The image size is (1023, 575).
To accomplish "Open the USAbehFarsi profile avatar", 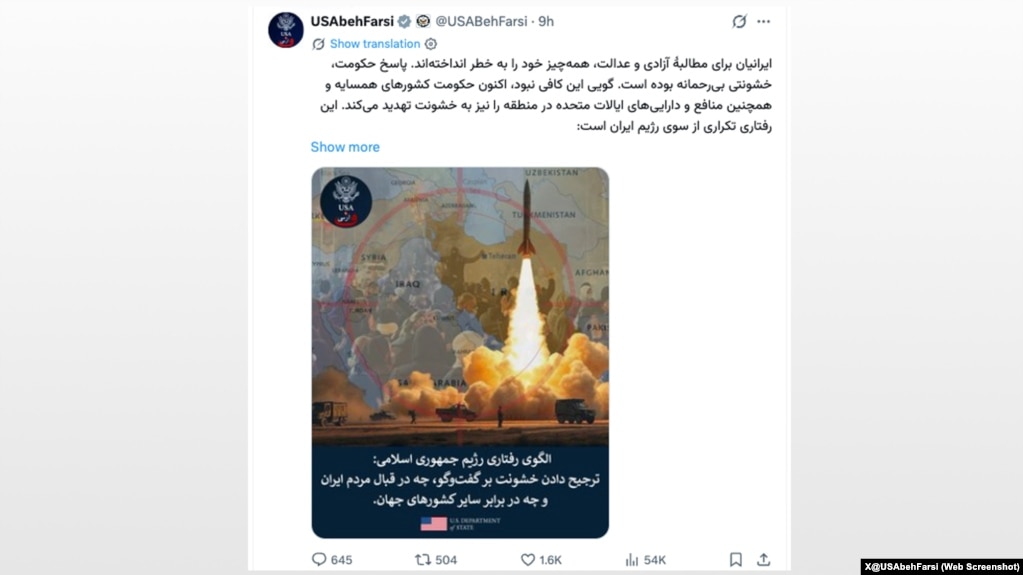I will tap(286, 30).
